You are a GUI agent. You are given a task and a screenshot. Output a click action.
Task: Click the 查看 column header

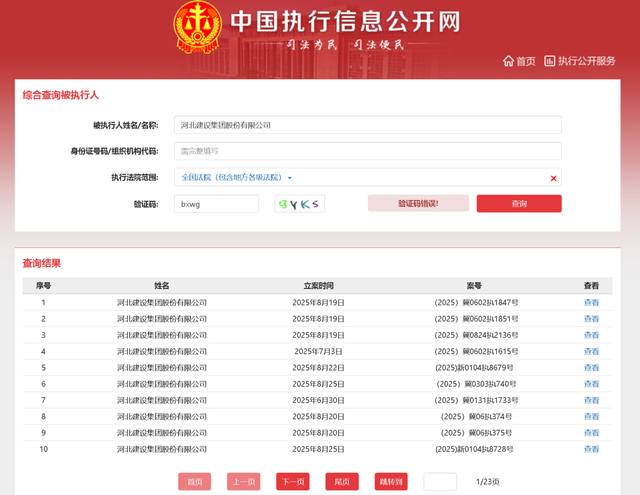pos(591,286)
